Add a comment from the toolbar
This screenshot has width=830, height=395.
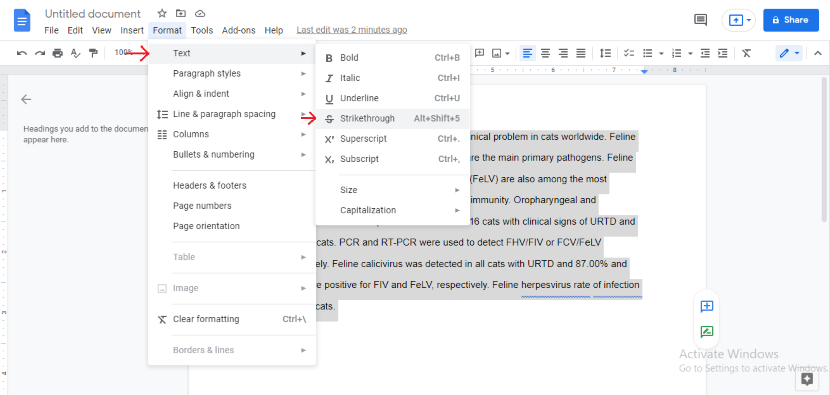(480, 53)
